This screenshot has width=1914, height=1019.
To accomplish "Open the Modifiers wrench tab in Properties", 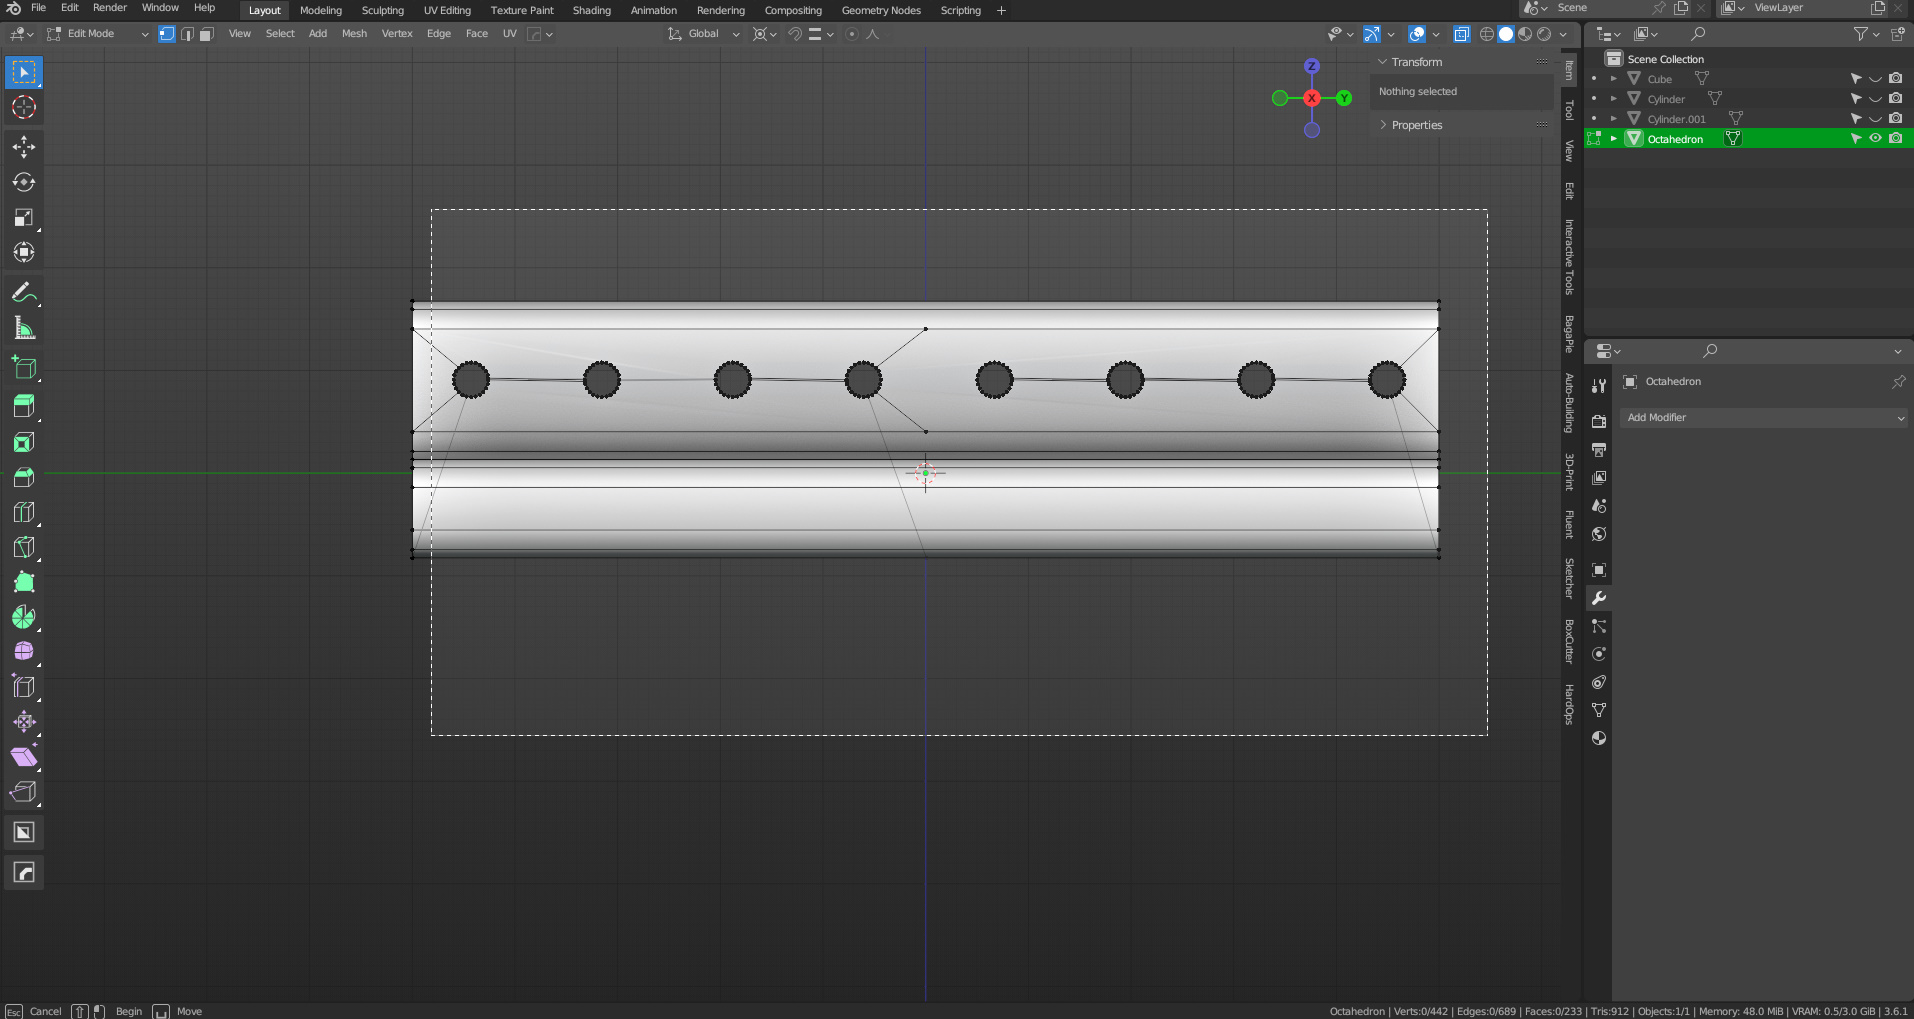I will click(1599, 598).
